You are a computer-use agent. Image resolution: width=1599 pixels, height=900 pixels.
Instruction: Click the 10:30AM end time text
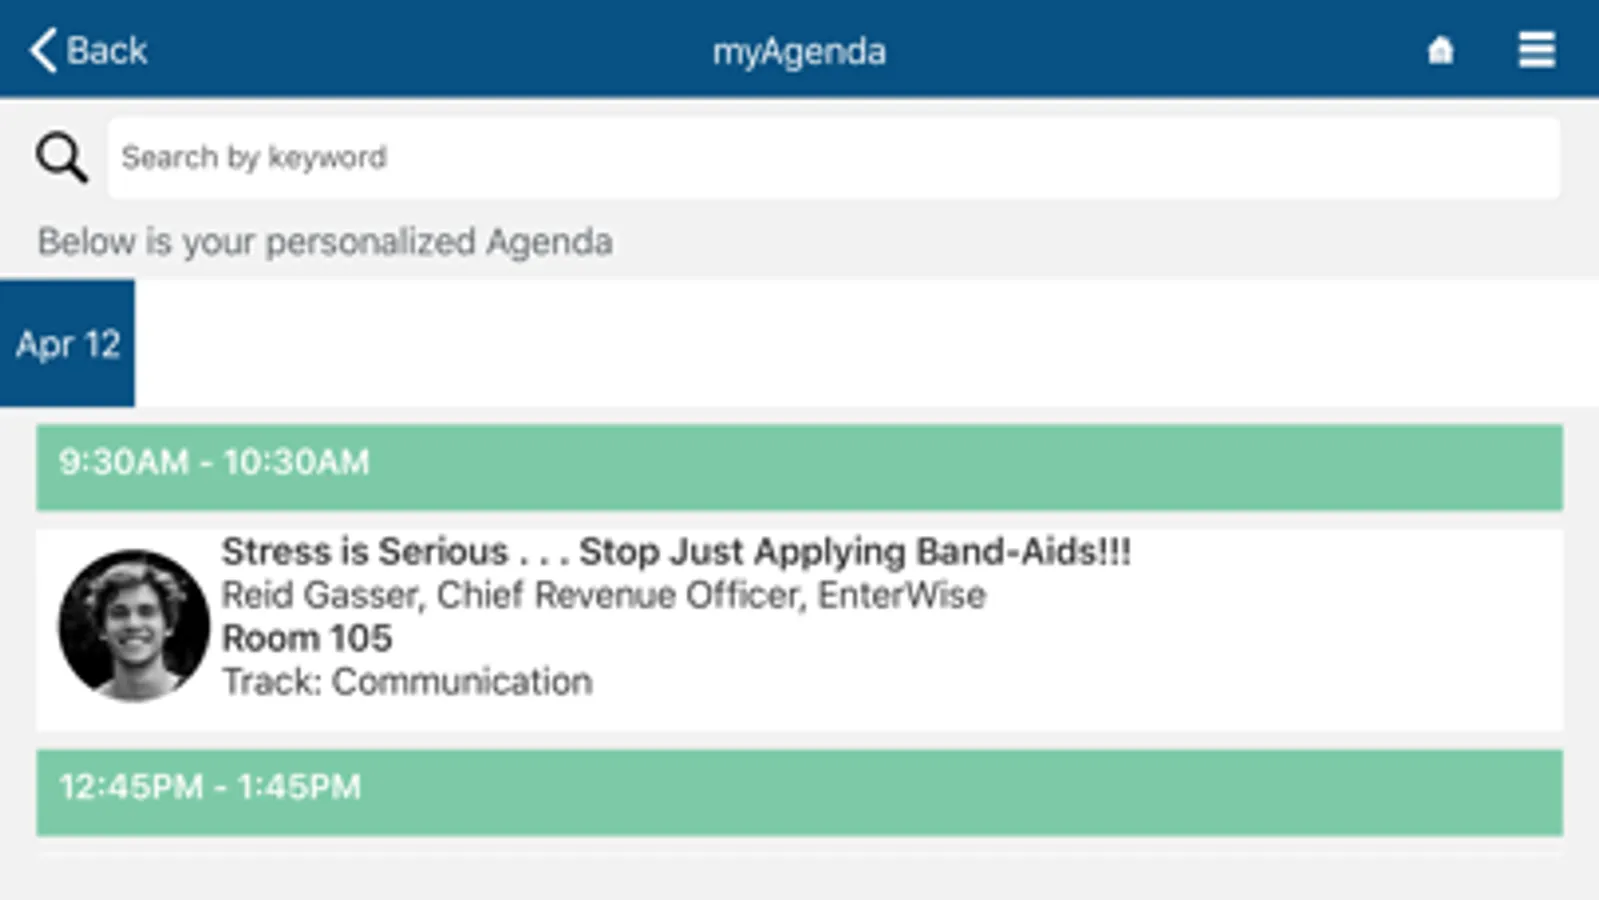[296, 462]
